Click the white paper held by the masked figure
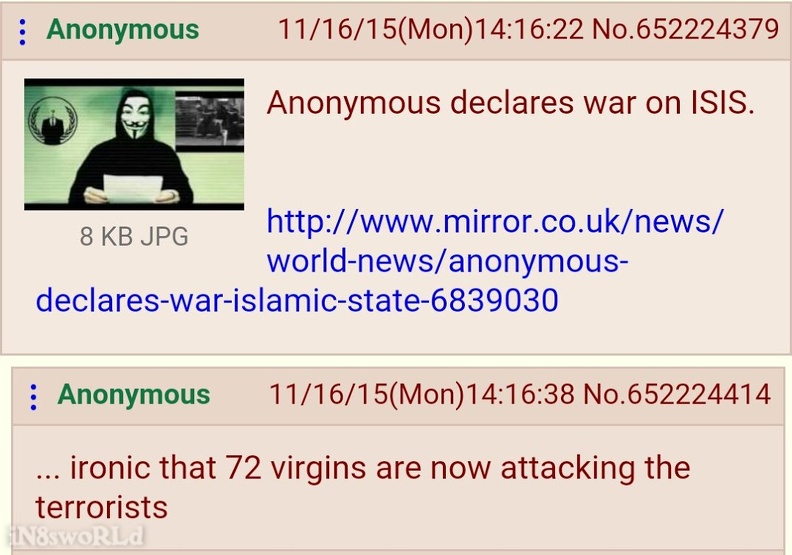Screen dimensions: 792x555 click(x=133, y=189)
